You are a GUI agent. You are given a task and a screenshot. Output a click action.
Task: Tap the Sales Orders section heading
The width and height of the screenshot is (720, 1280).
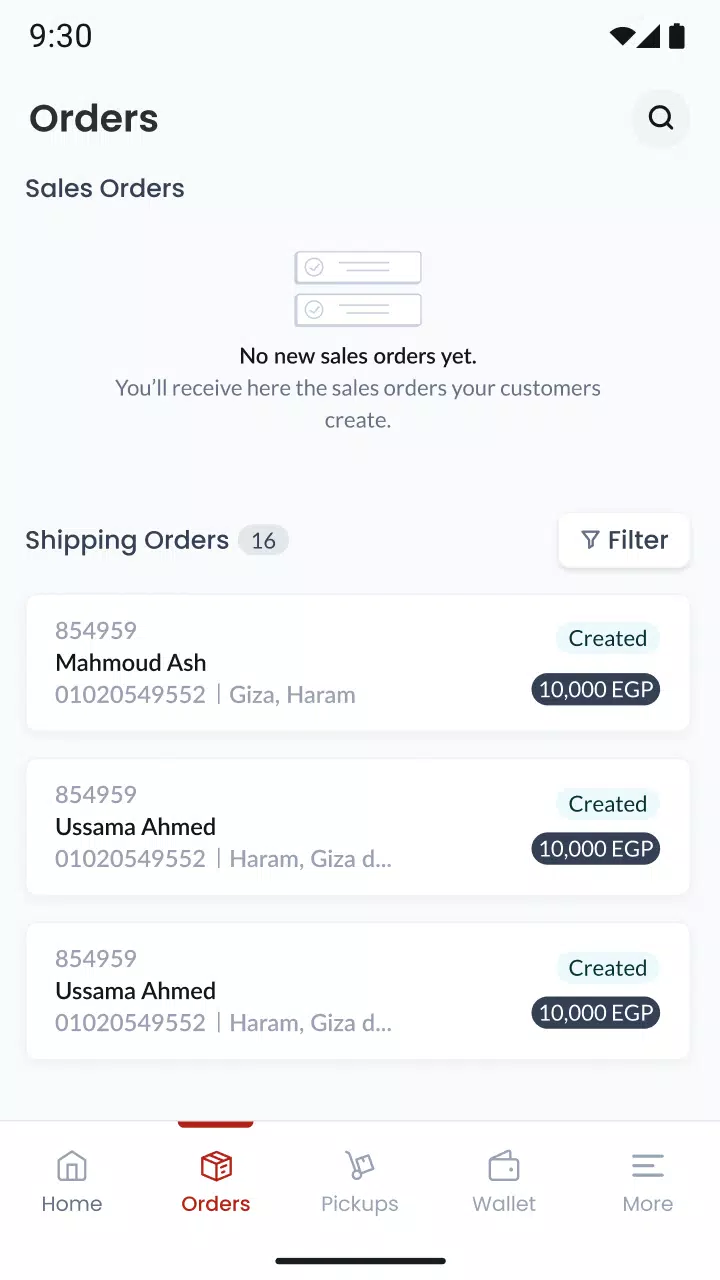105,188
